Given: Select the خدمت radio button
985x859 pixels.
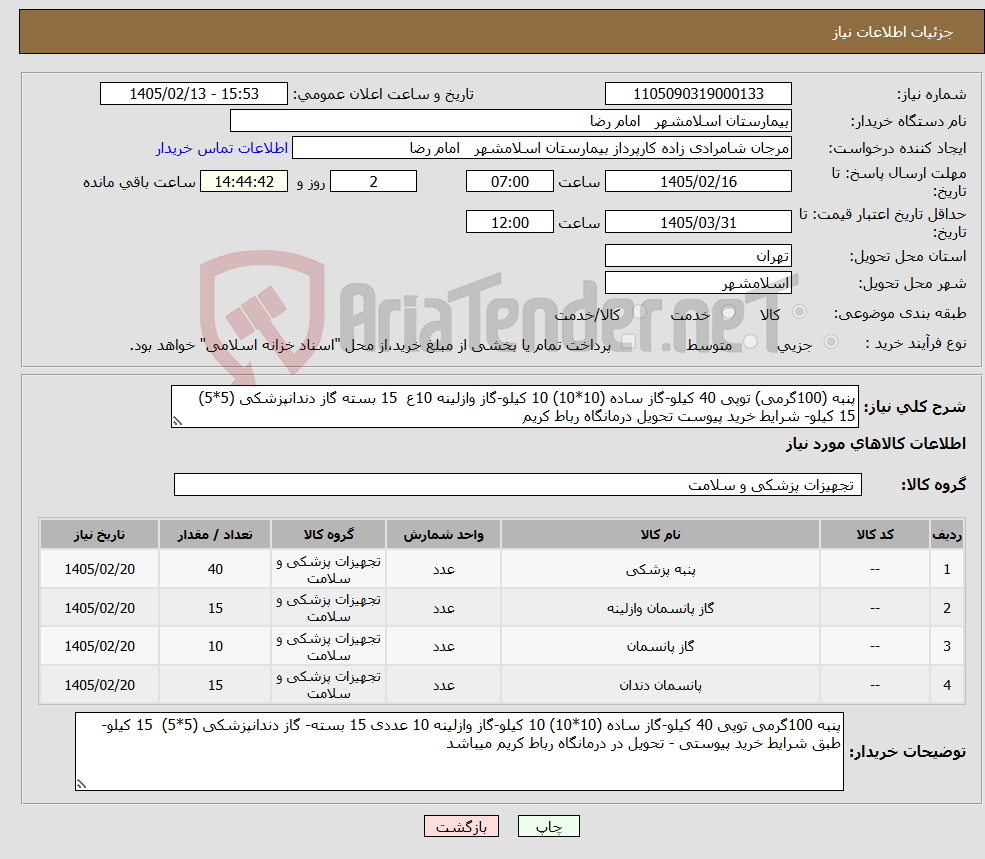Looking at the screenshot, I should tap(728, 312).
